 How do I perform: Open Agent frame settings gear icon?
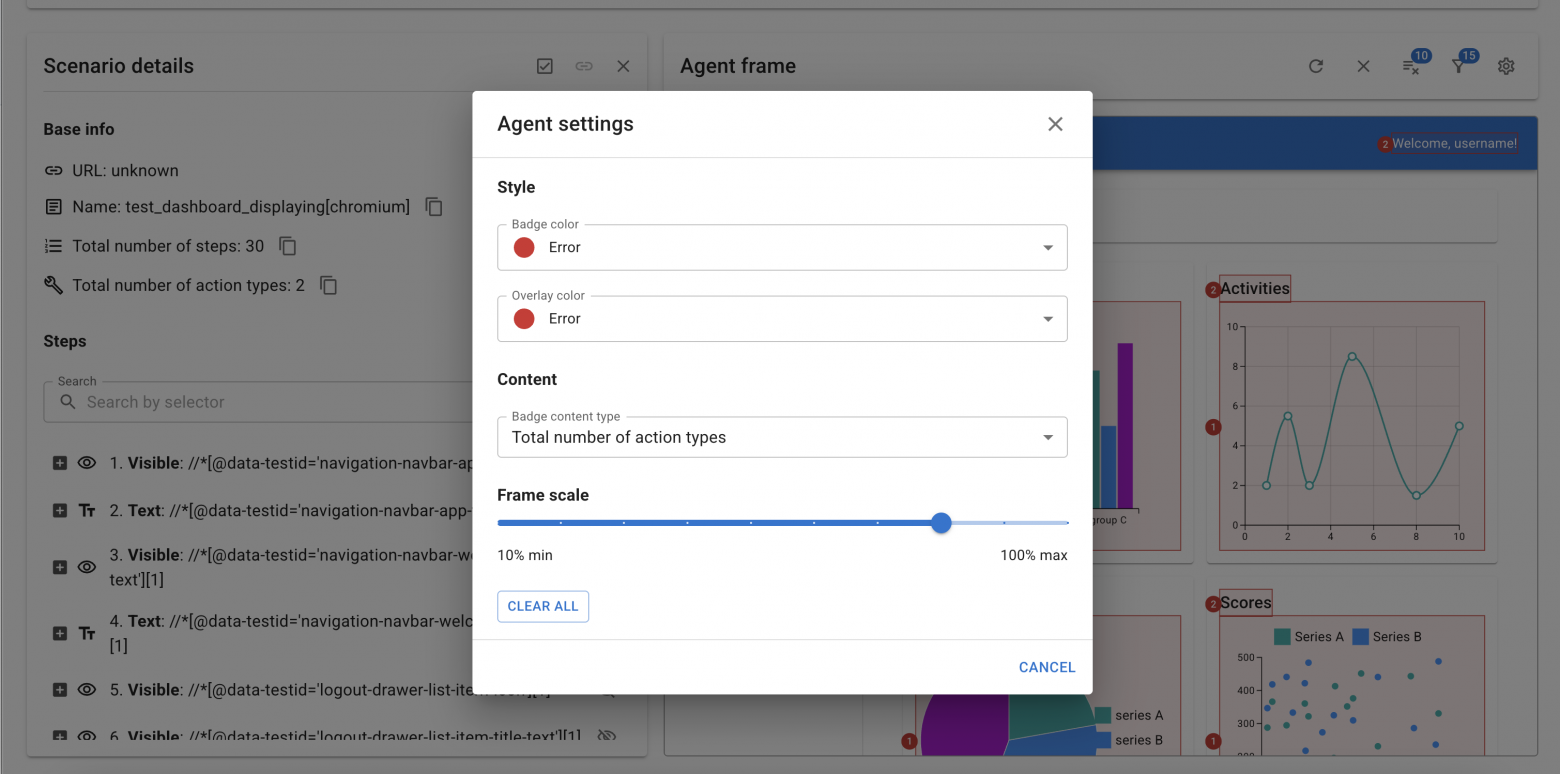pyautogui.click(x=1506, y=66)
